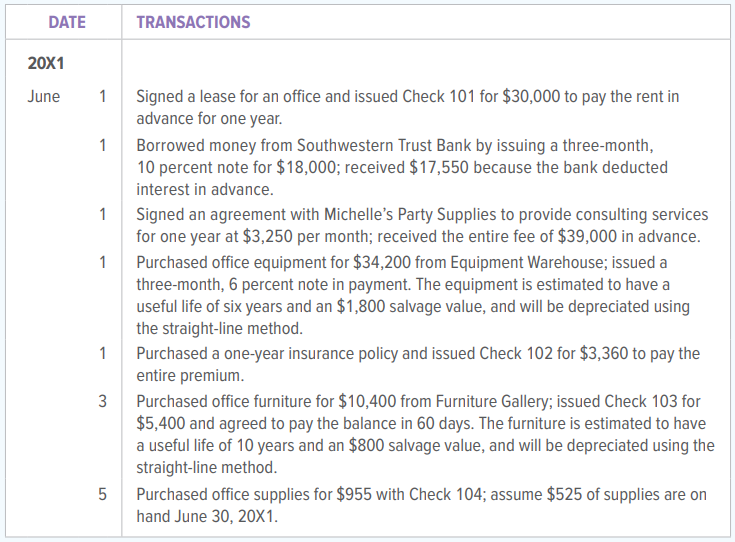The height and width of the screenshot is (542, 735).
Task: Click the Michelle's Party Supplies agreement entry
Action: point(422,225)
